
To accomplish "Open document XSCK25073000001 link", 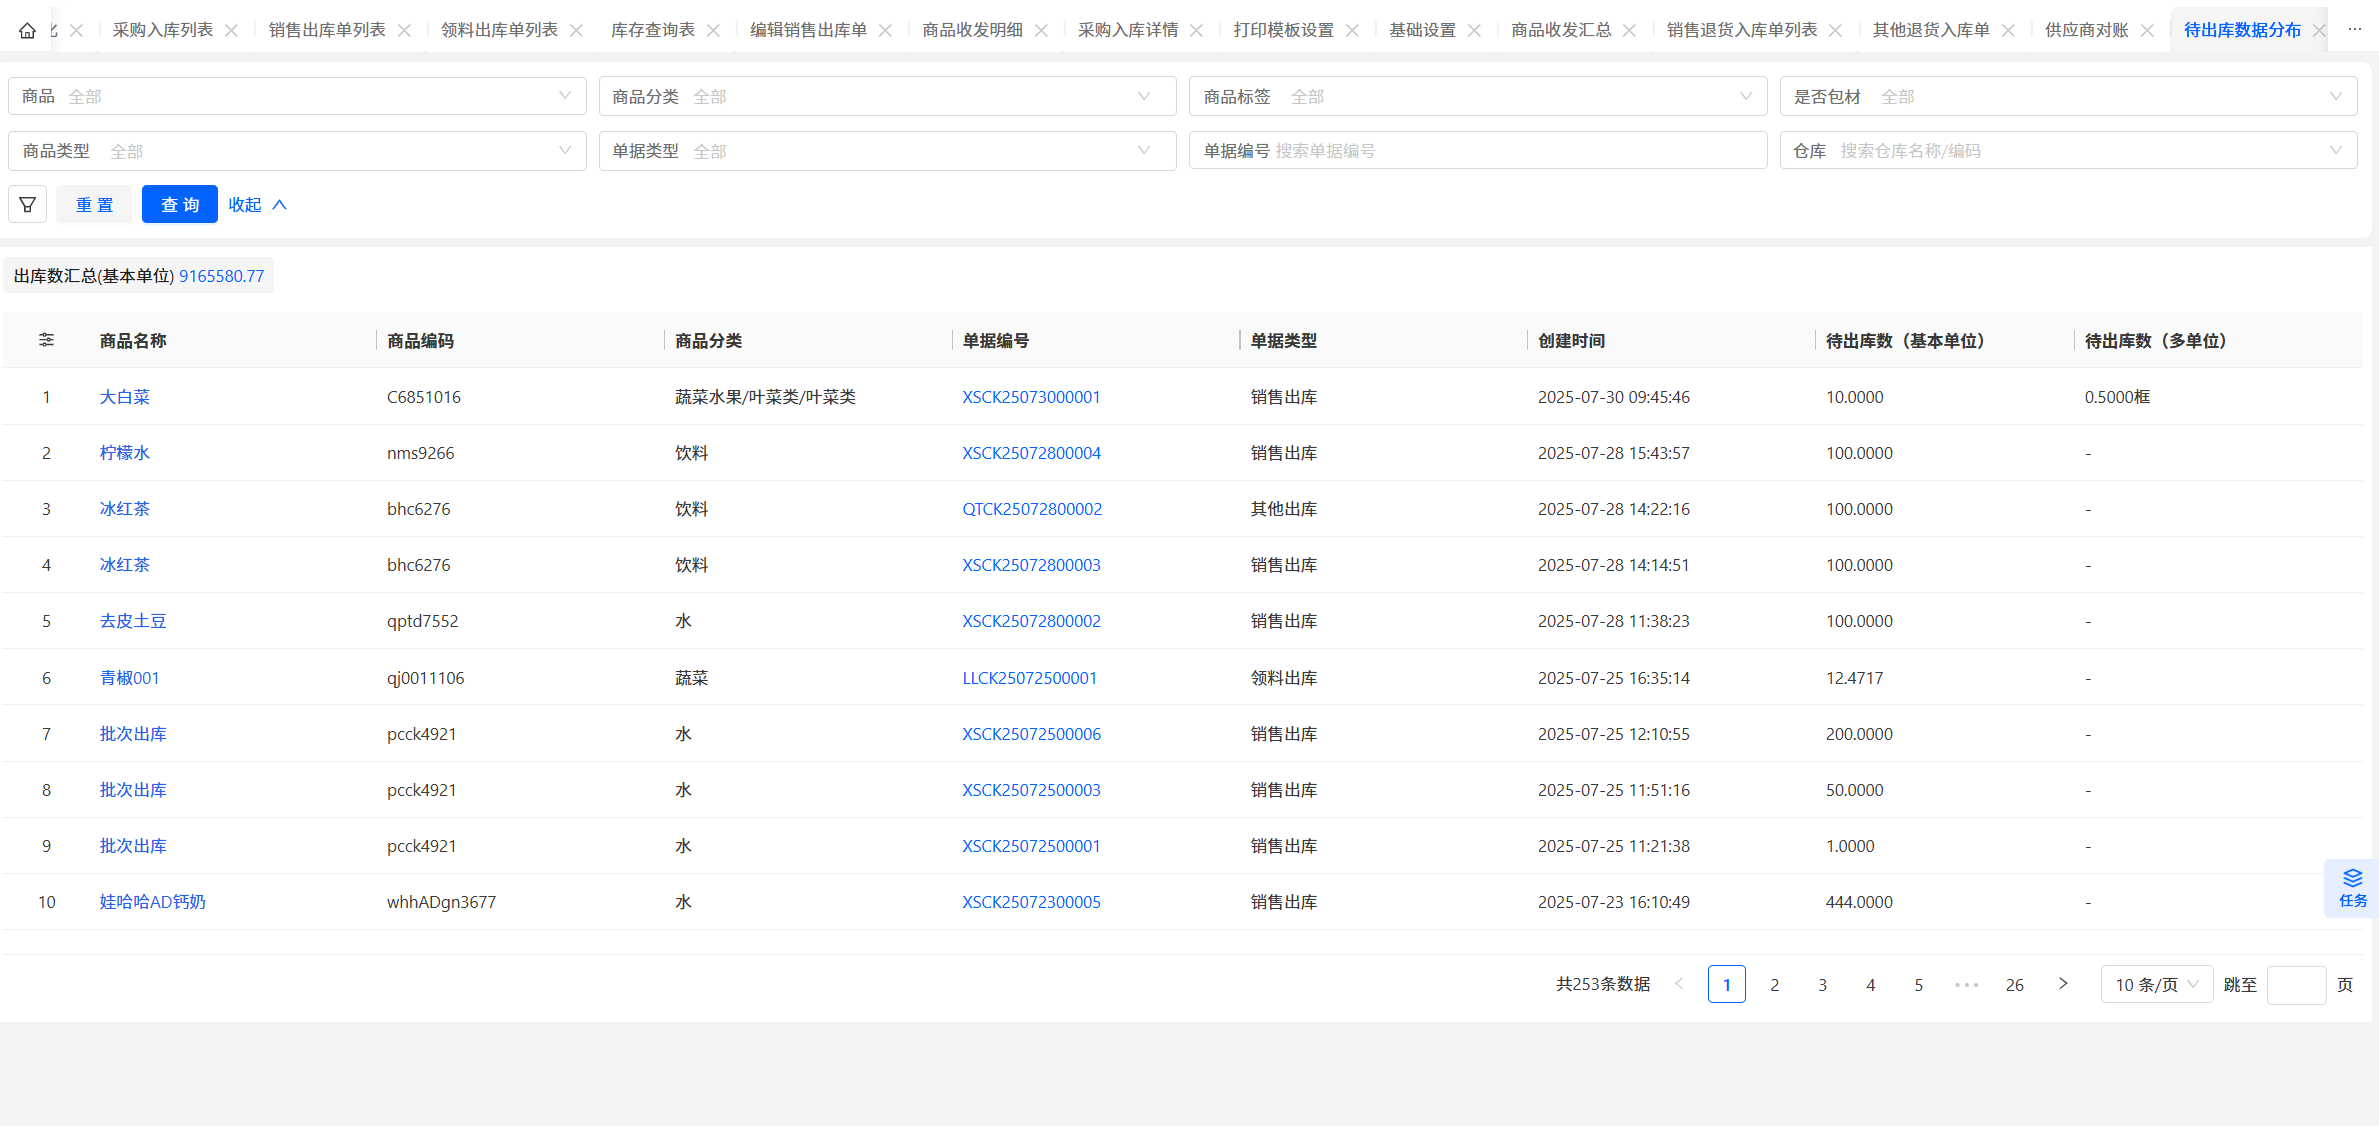I will (1031, 397).
